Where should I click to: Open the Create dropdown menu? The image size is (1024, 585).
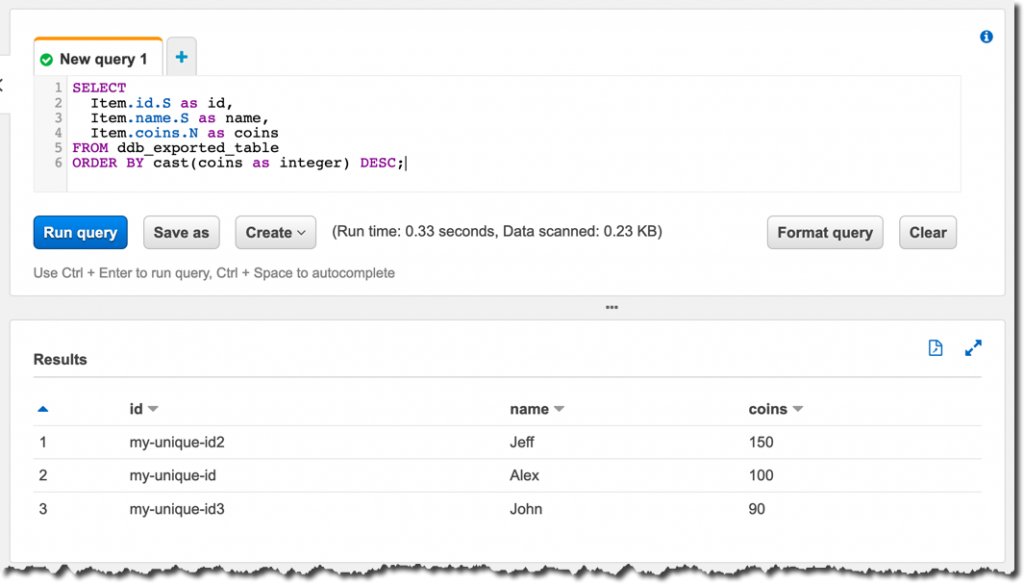[275, 232]
